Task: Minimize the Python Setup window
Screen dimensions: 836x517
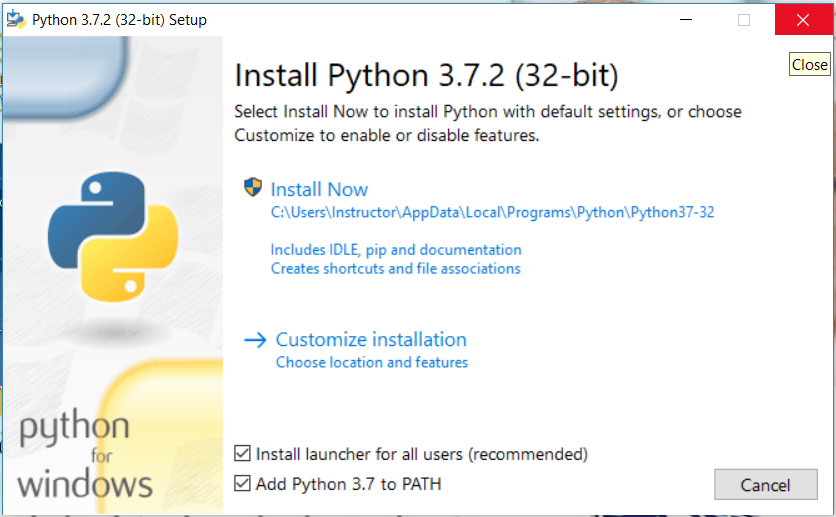Action: (x=686, y=20)
